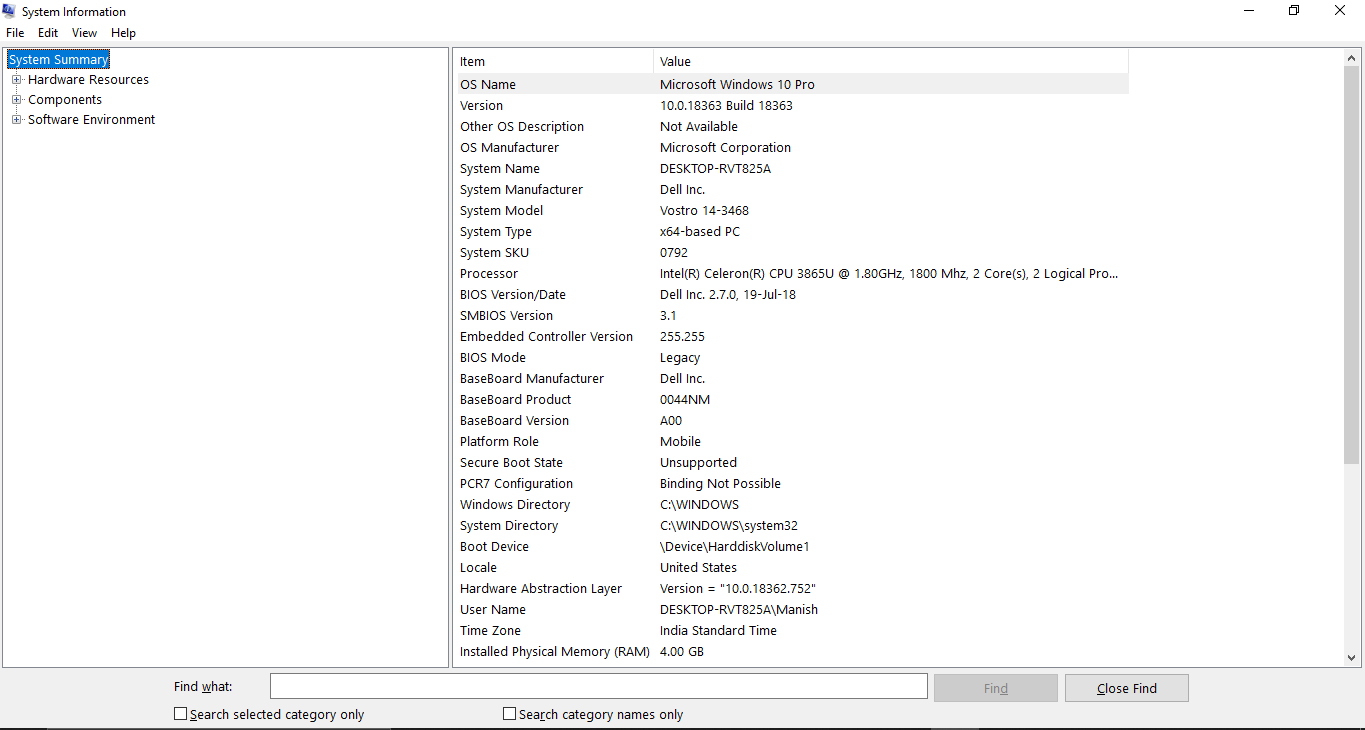The image size is (1365, 730).
Task: Expand the Software Environment tree node
Action: click(x=16, y=120)
